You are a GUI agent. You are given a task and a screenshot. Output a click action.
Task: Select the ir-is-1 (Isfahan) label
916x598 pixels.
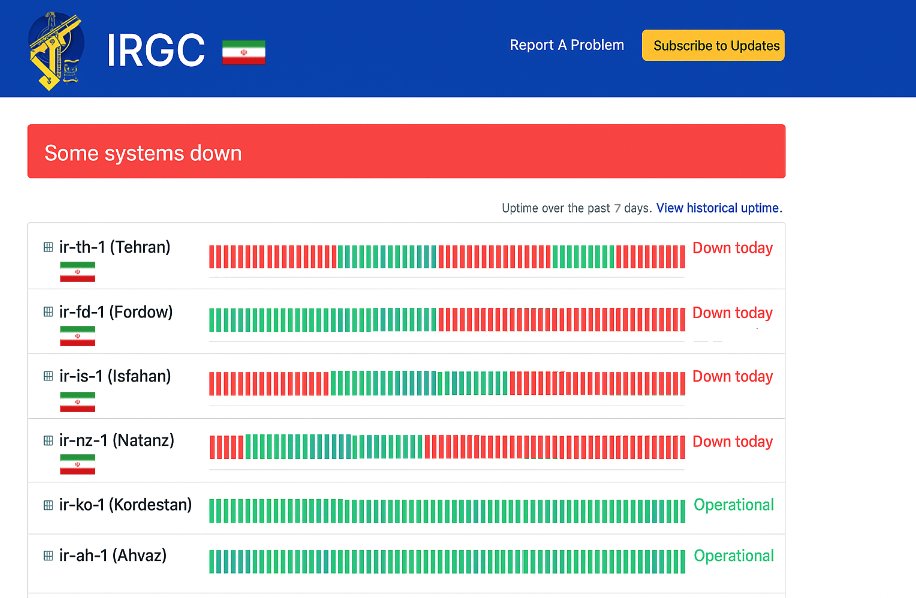click(x=115, y=376)
